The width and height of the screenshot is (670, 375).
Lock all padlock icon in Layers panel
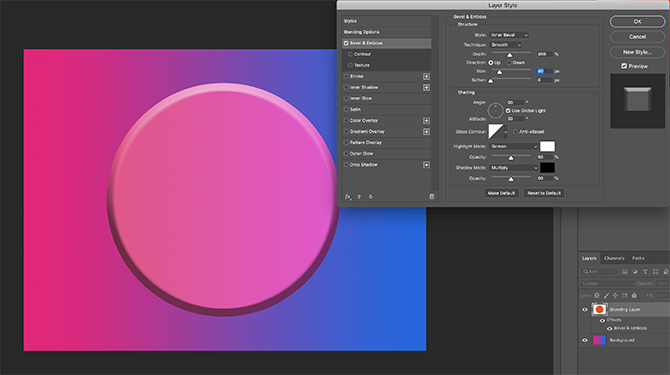634,295
